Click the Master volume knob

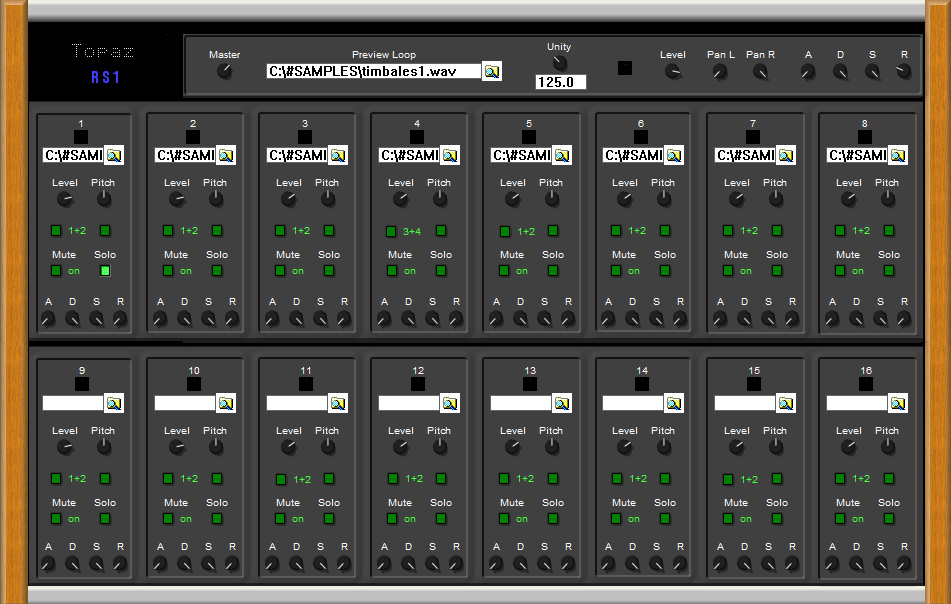[224, 71]
